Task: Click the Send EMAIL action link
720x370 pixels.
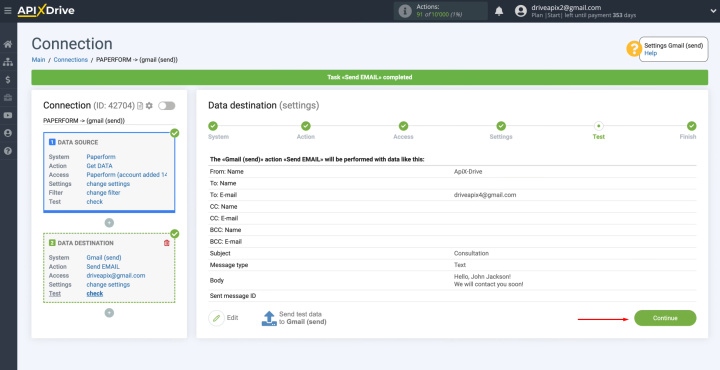Action: click(x=103, y=267)
